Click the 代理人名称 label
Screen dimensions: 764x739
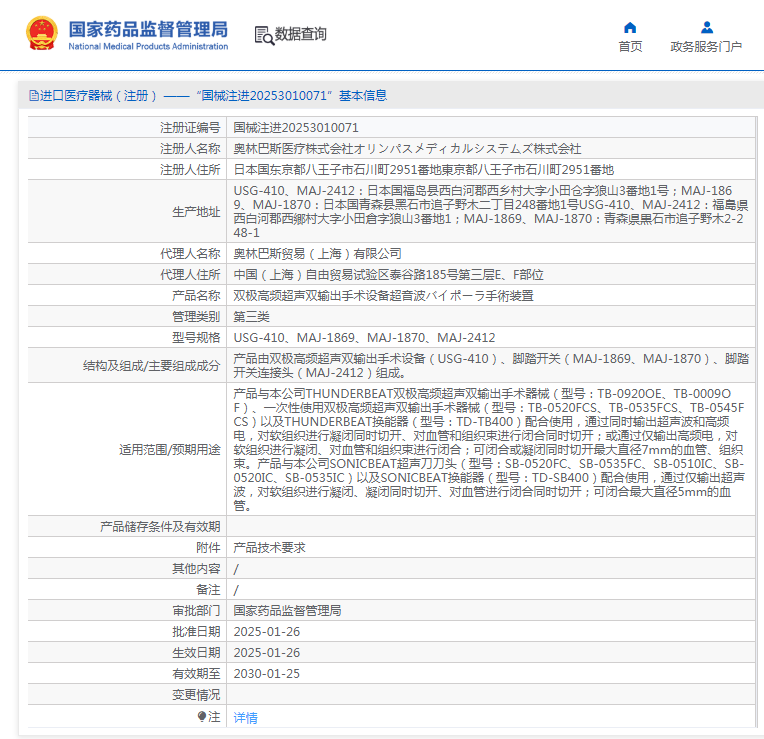190,254
